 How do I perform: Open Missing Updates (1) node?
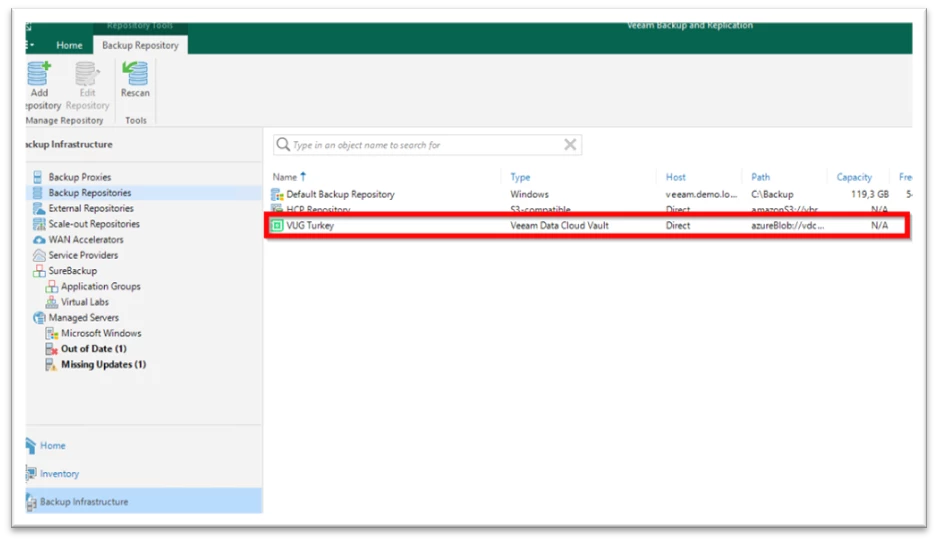103,364
